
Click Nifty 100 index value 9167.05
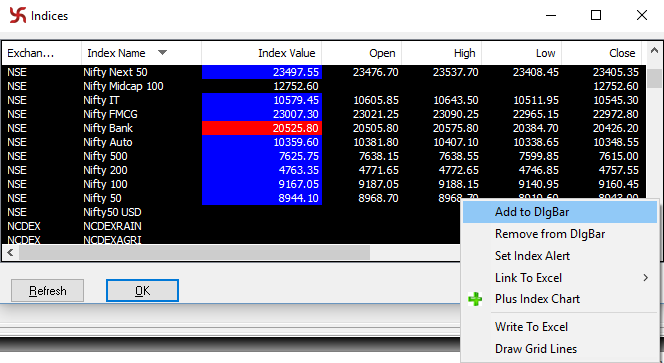pos(262,184)
